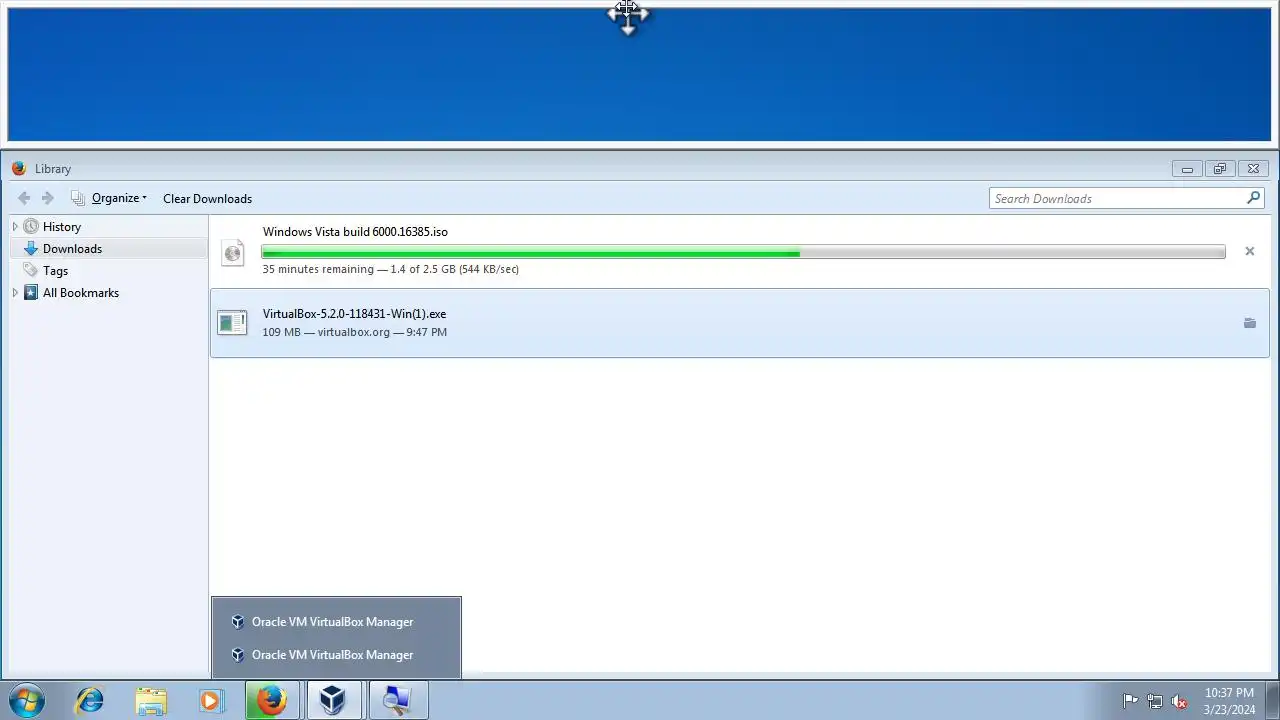This screenshot has width=1280, height=720.
Task: Click the network tray icon
Action: tap(1155, 701)
